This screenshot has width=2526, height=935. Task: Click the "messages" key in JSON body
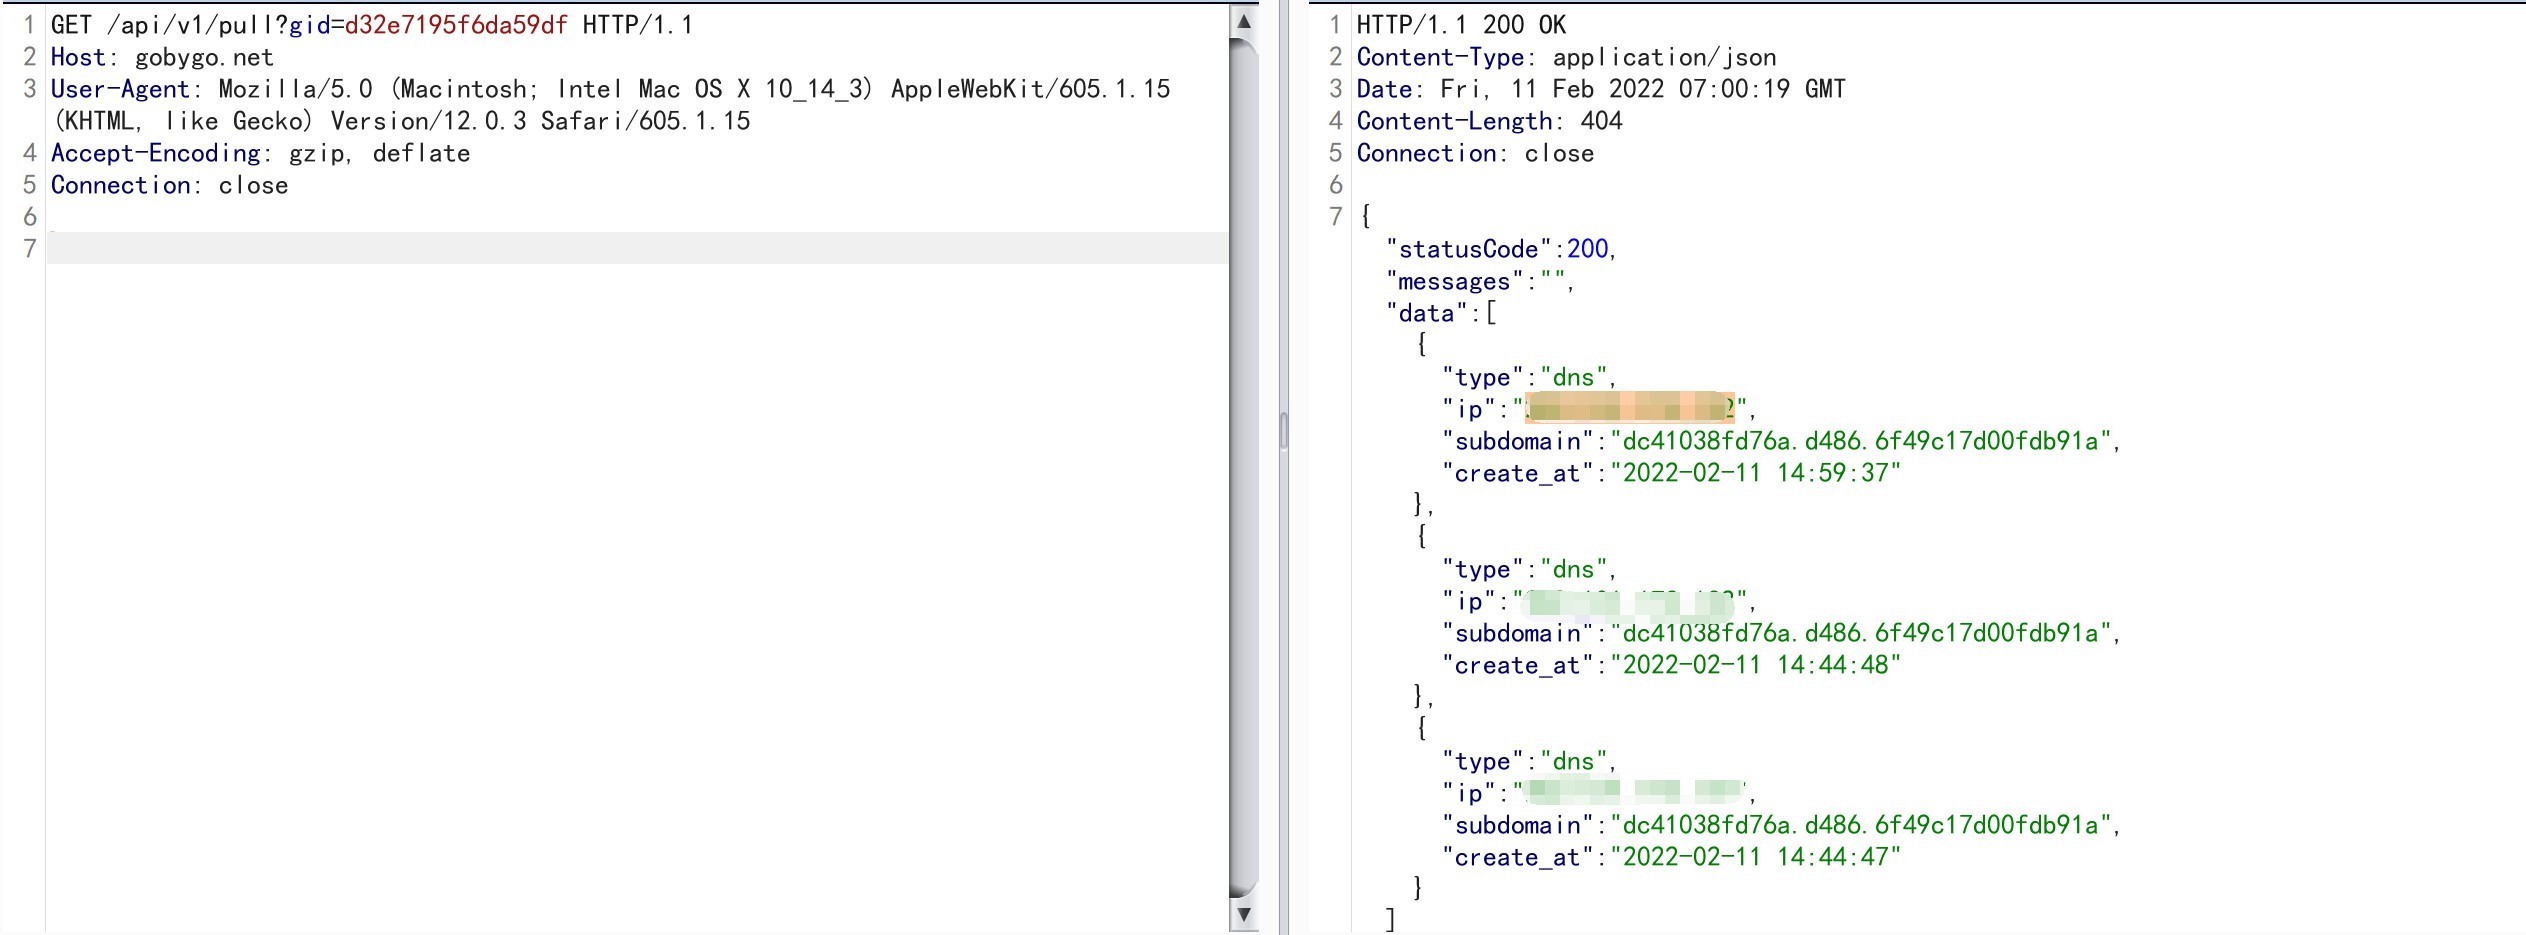1454,281
